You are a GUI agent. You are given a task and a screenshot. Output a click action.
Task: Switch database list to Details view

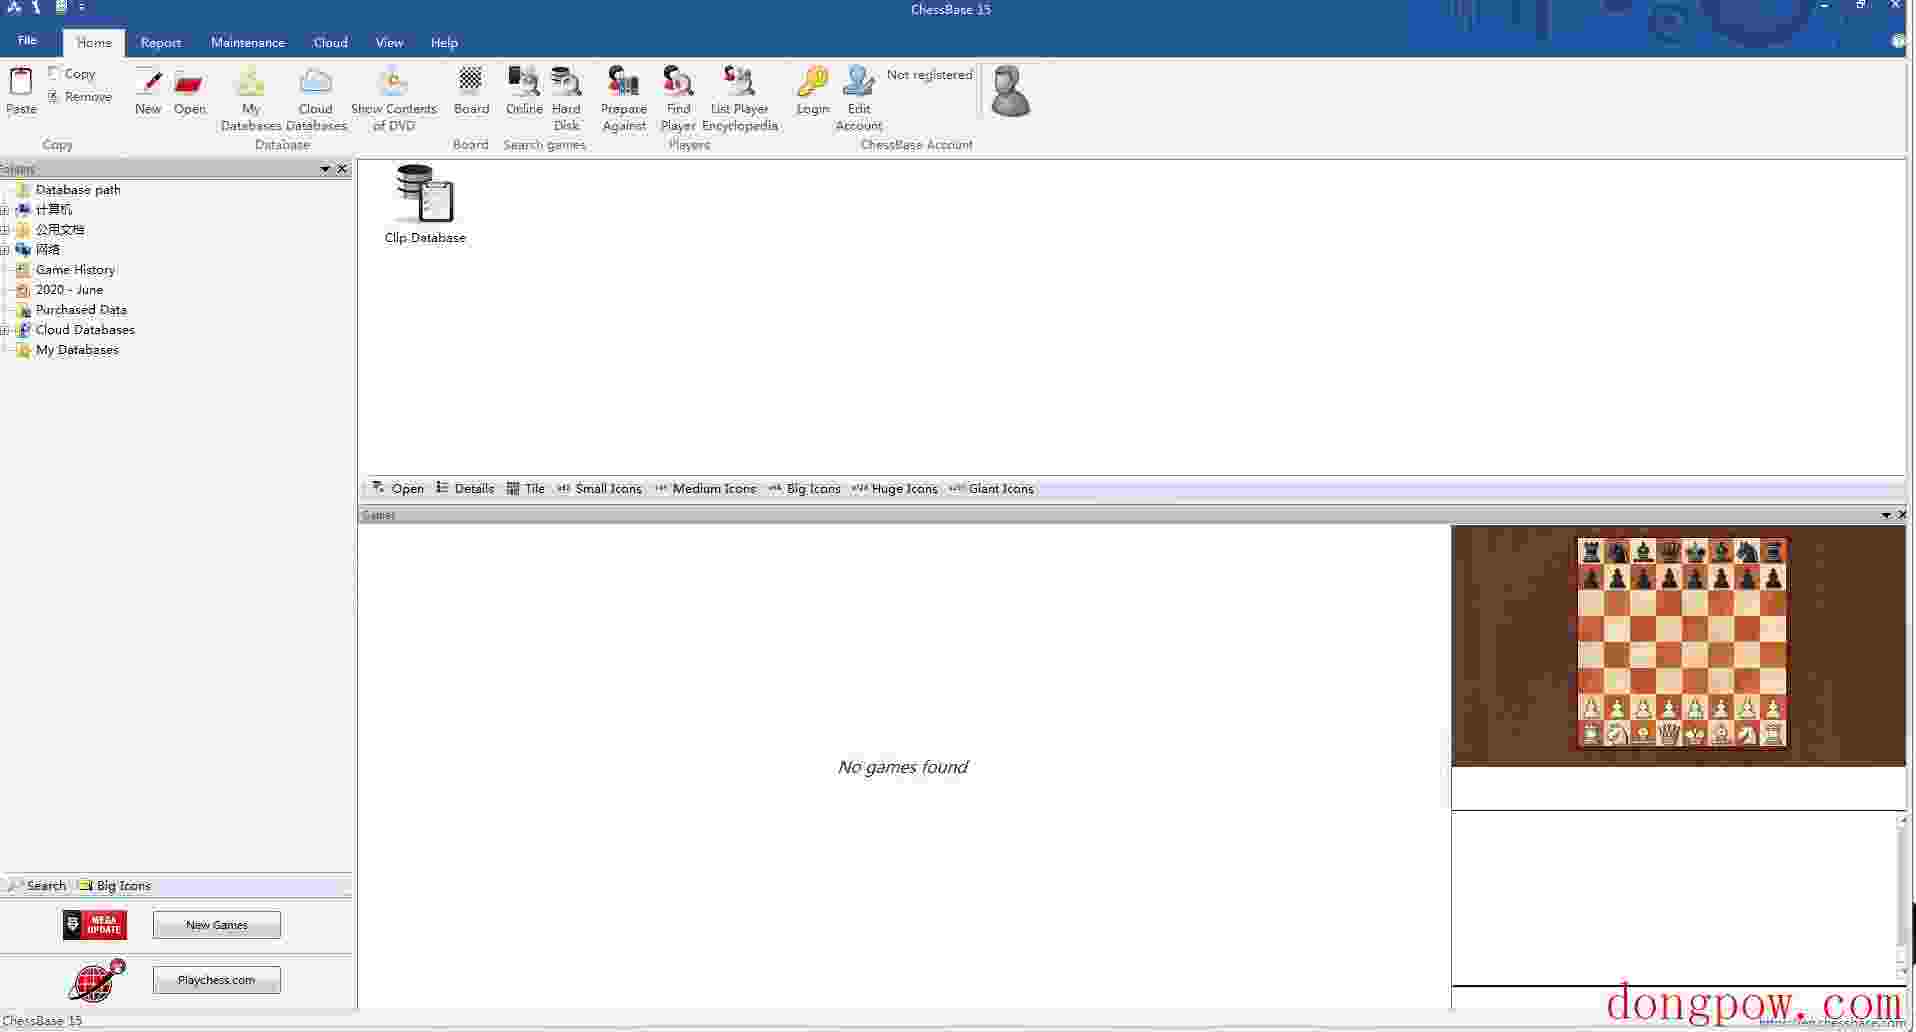coord(465,488)
